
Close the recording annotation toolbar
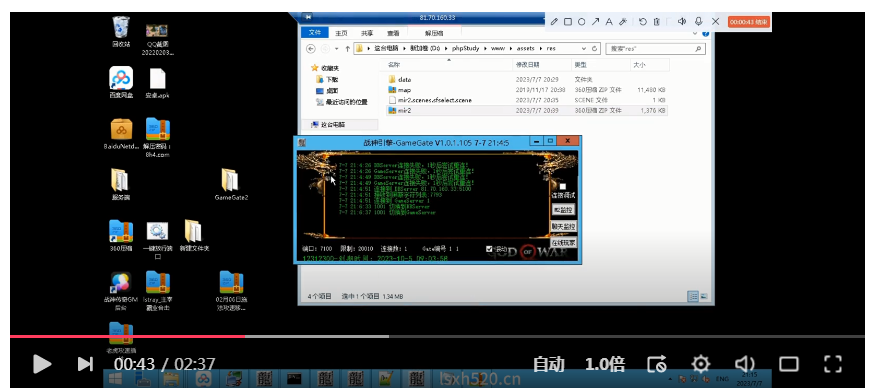point(715,22)
